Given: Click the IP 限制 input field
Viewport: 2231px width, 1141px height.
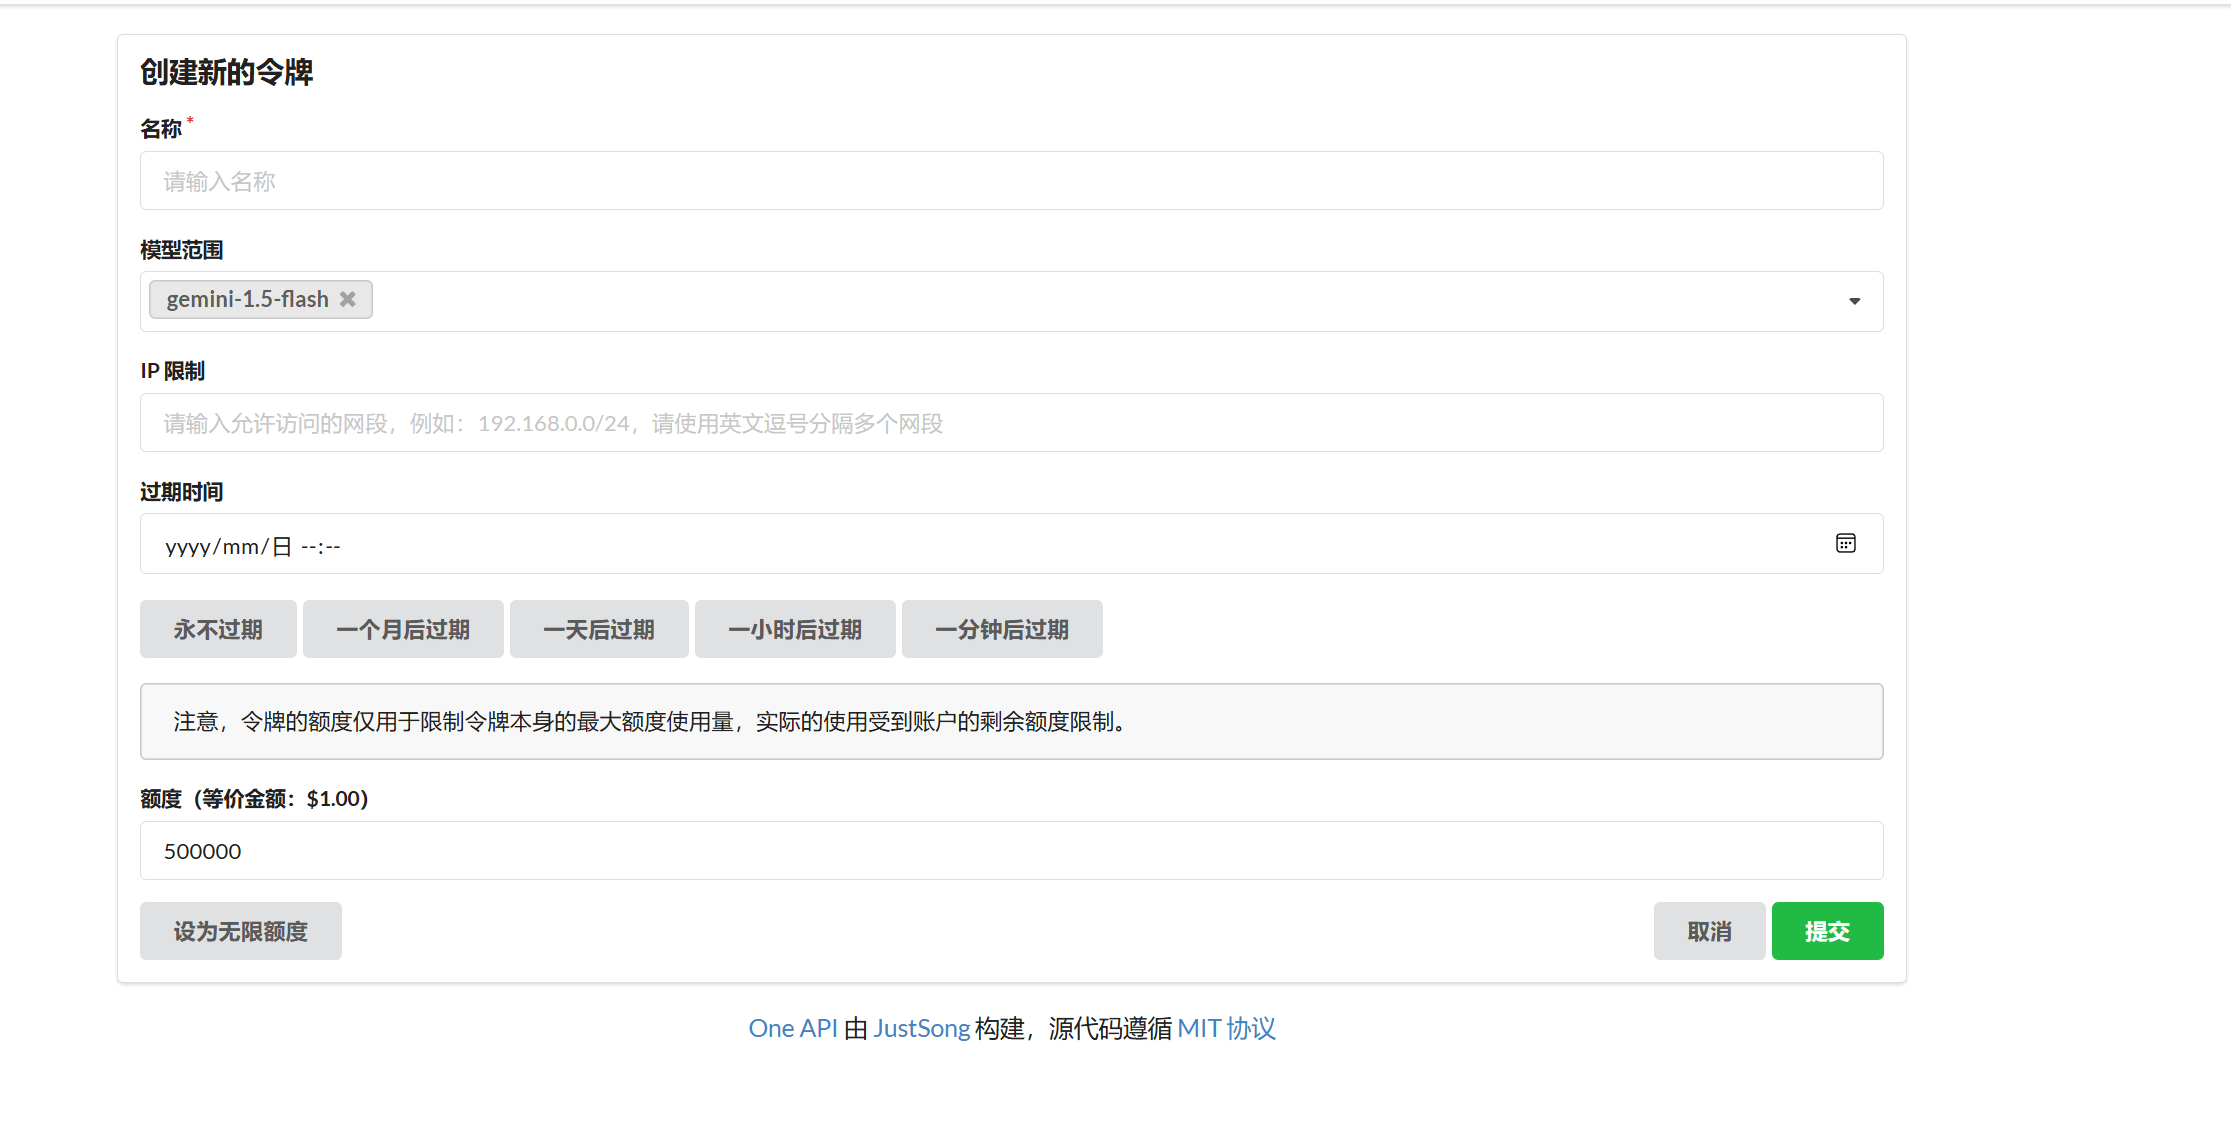Looking at the screenshot, I should coord(1010,423).
